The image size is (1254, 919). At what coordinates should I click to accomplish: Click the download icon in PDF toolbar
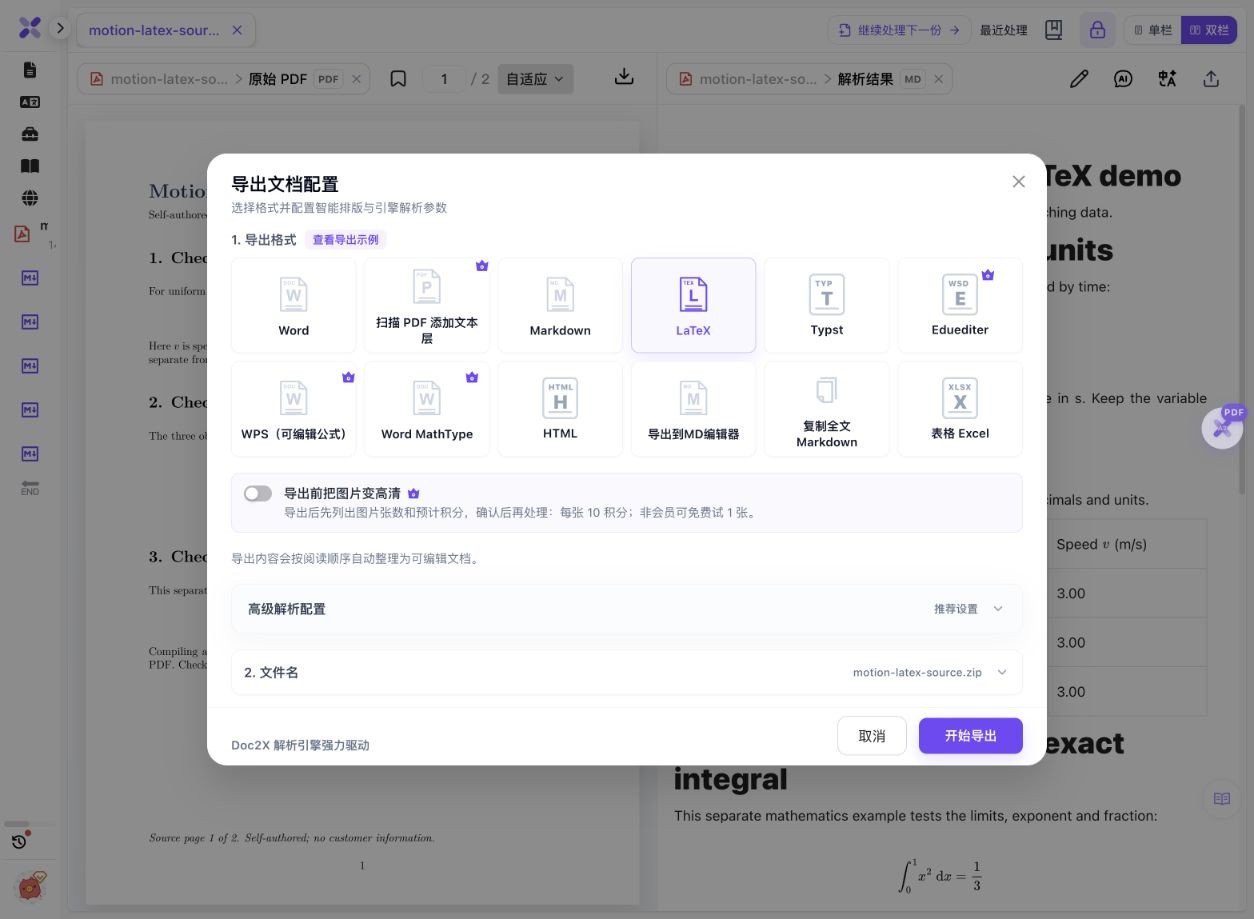pyautogui.click(x=624, y=77)
